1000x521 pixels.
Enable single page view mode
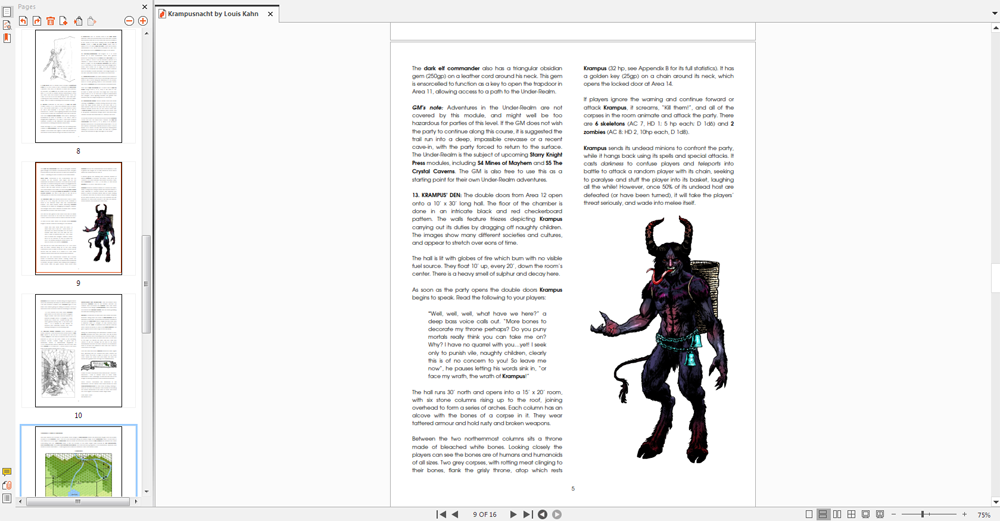pyautogui.click(x=809, y=514)
